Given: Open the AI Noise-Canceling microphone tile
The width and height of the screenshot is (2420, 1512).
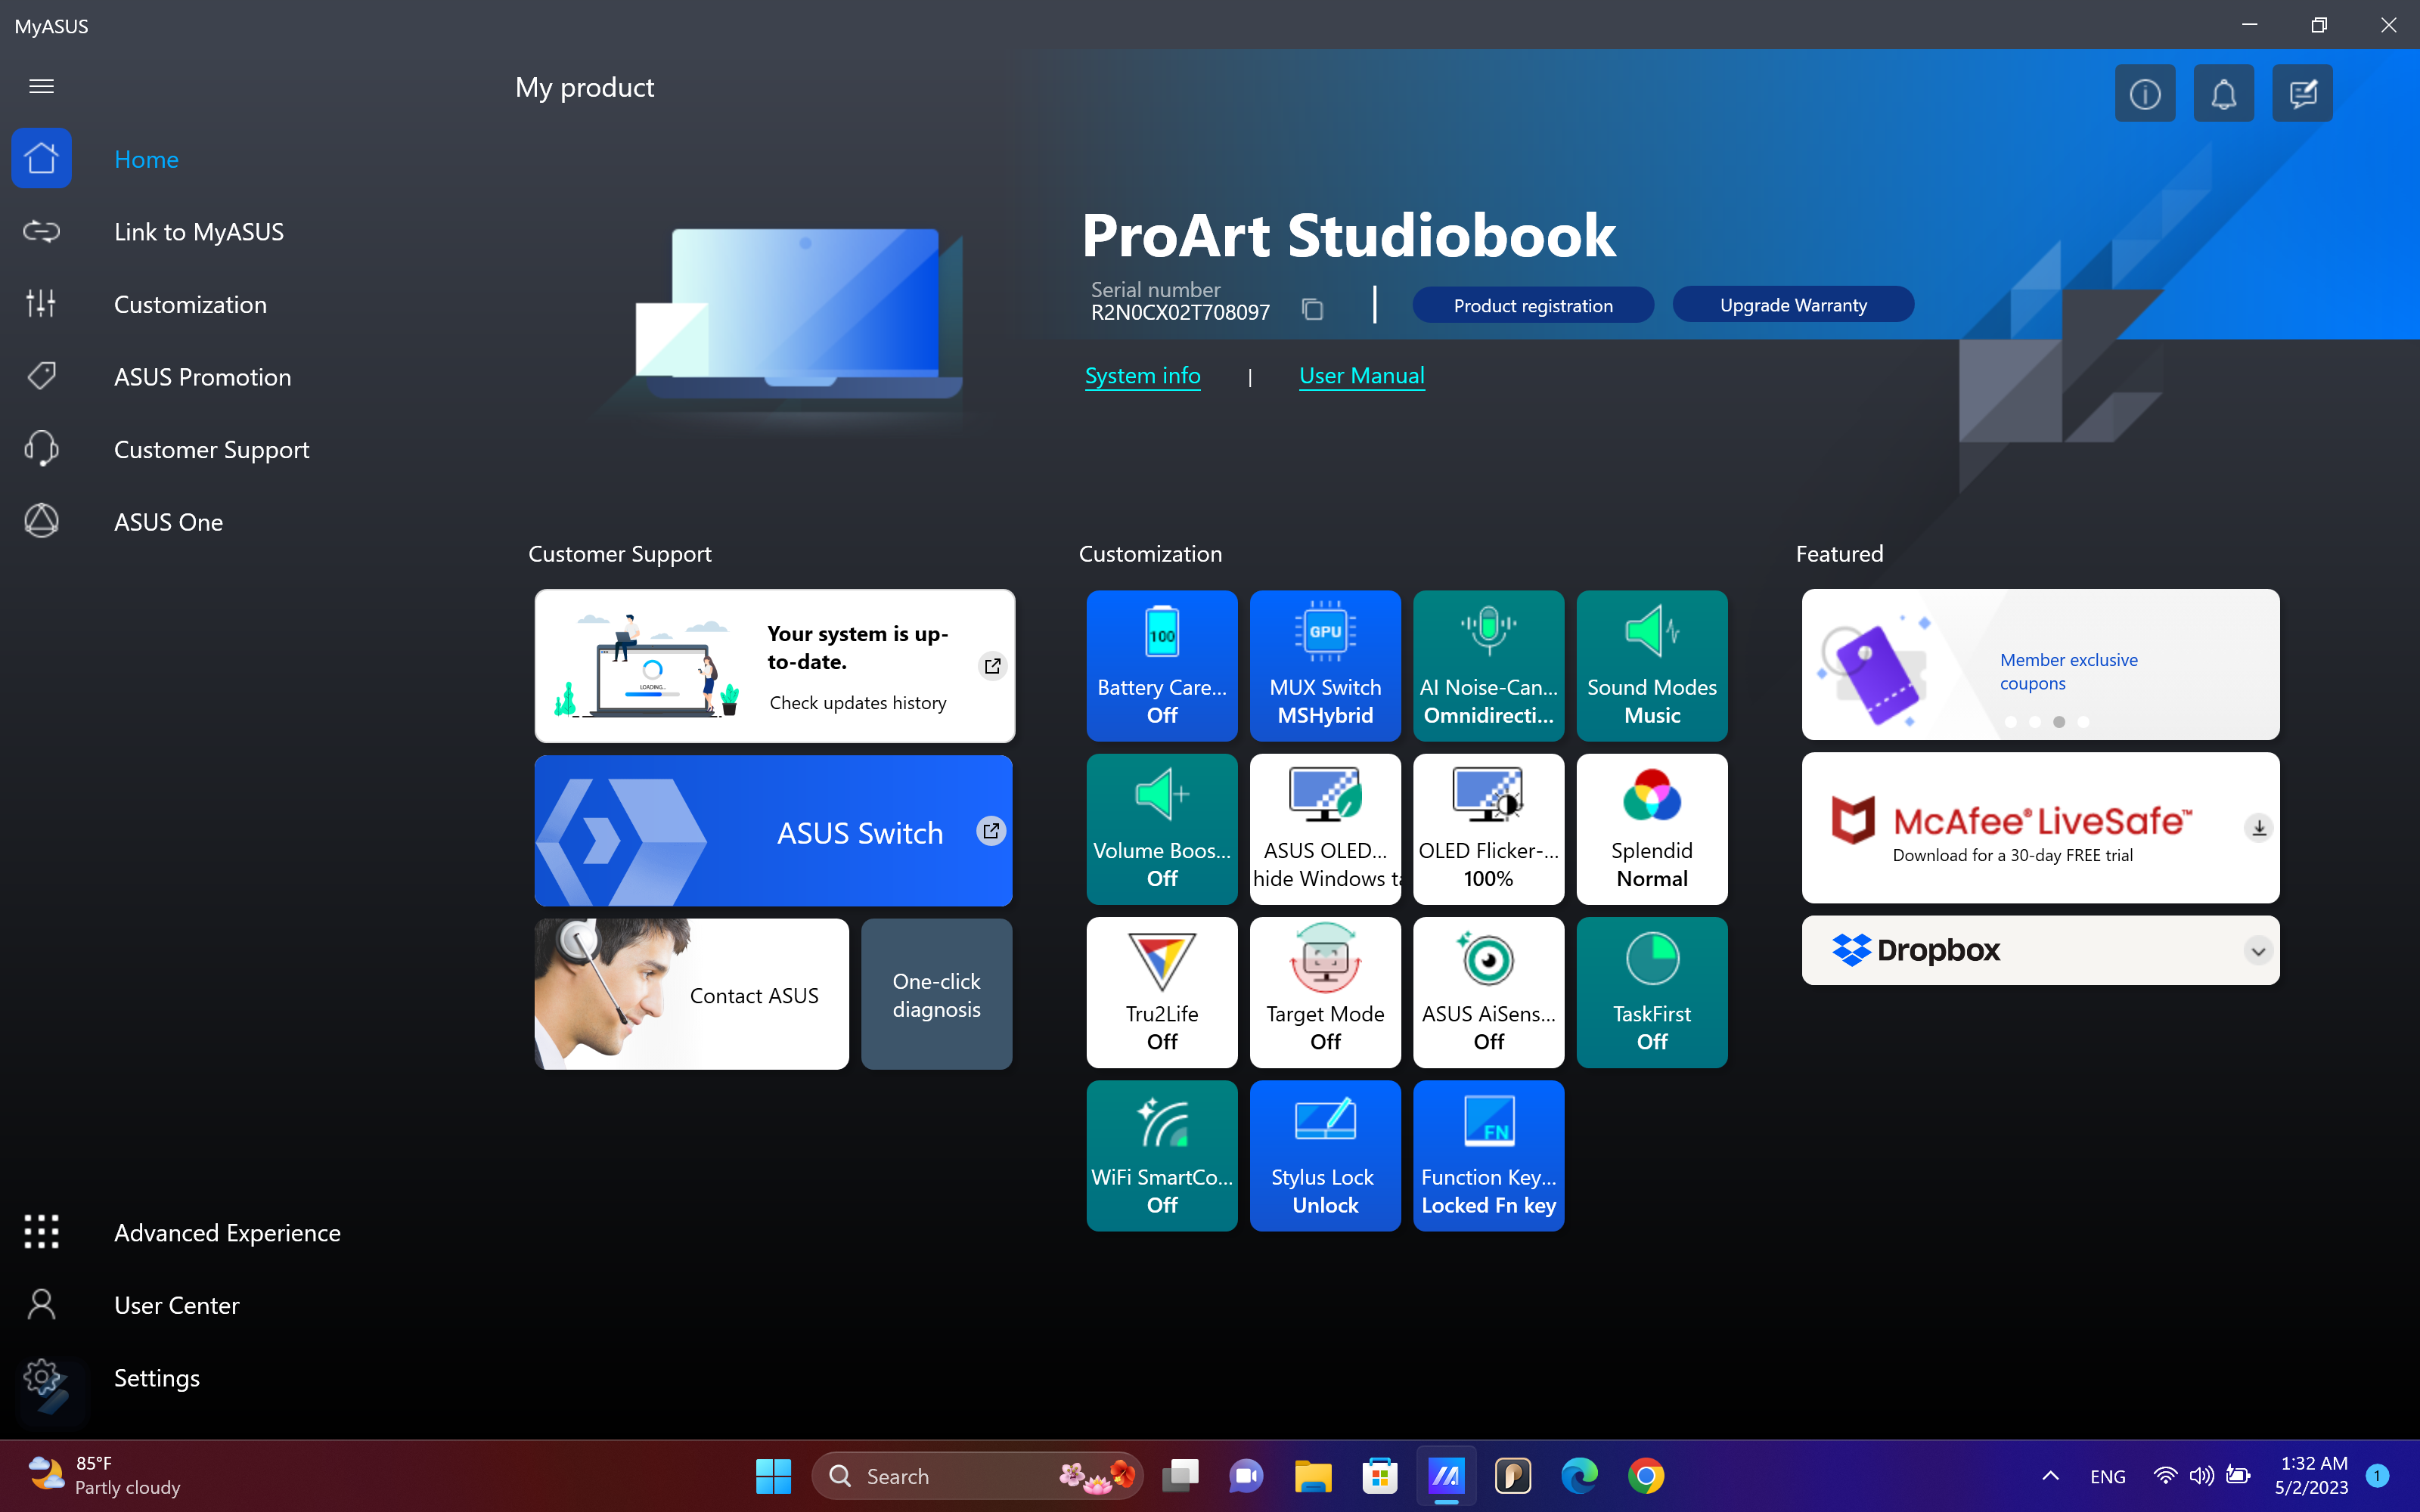Looking at the screenshot, I should pyautogui.click(x=1488, y=666).
